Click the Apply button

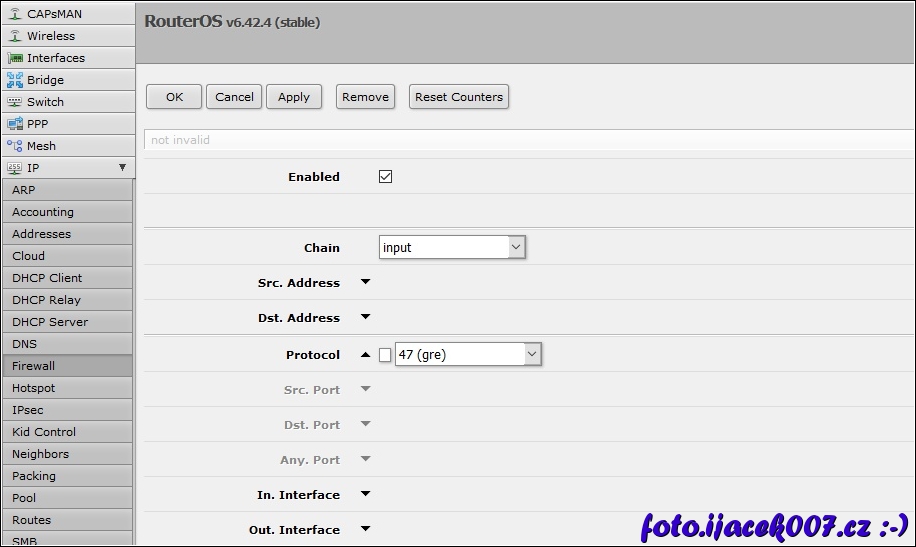pos(294,97)
